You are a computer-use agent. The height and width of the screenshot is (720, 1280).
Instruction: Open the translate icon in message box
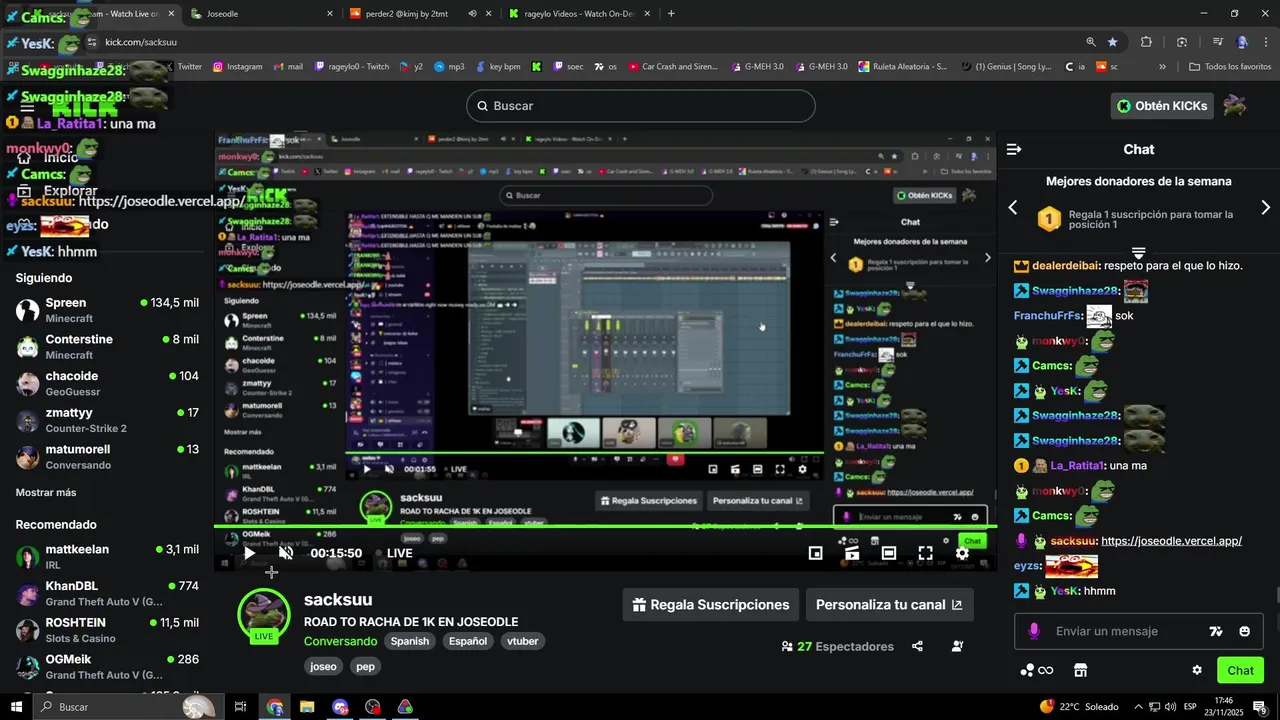[1216, 631]
